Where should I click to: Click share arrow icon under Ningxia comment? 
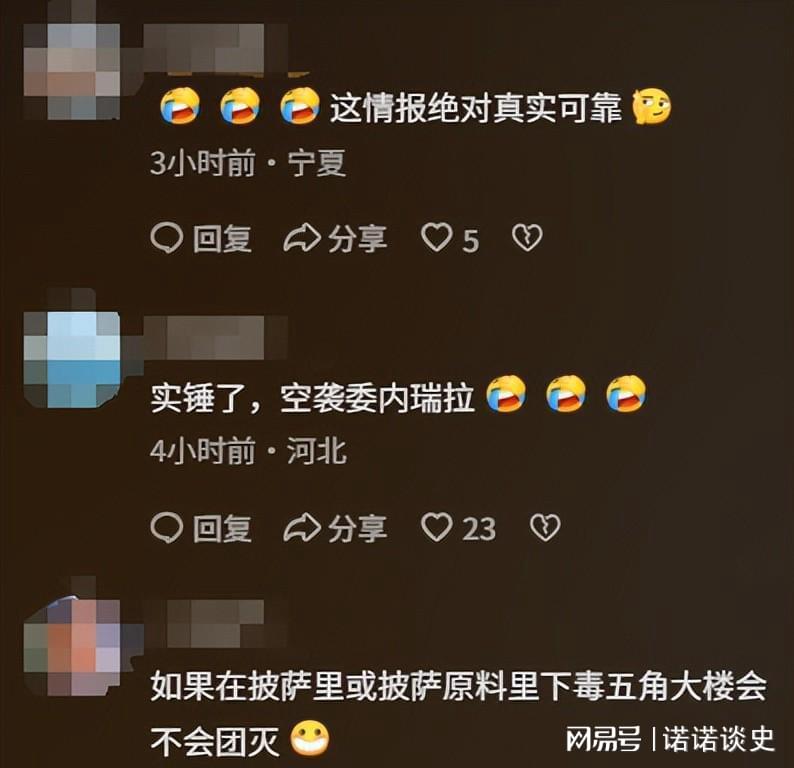(302, 238)
